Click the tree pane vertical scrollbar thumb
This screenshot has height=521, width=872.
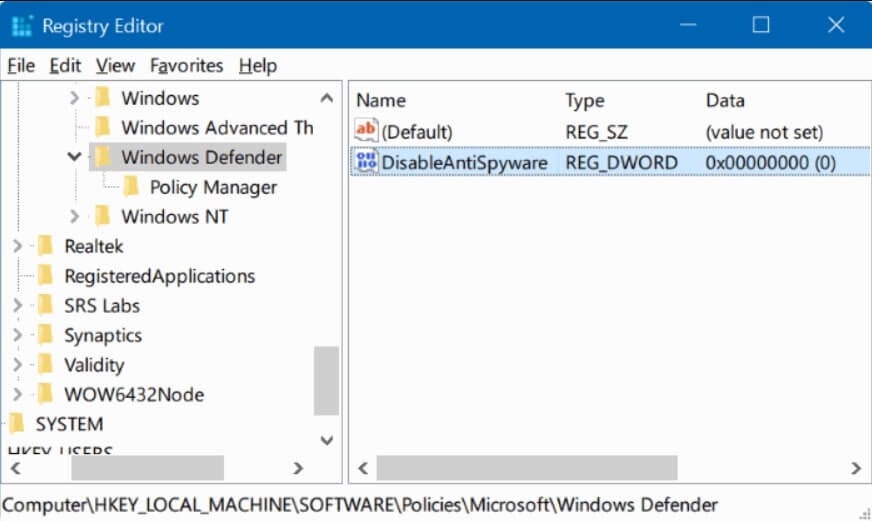pyautogui.click(x=326, y=381)
